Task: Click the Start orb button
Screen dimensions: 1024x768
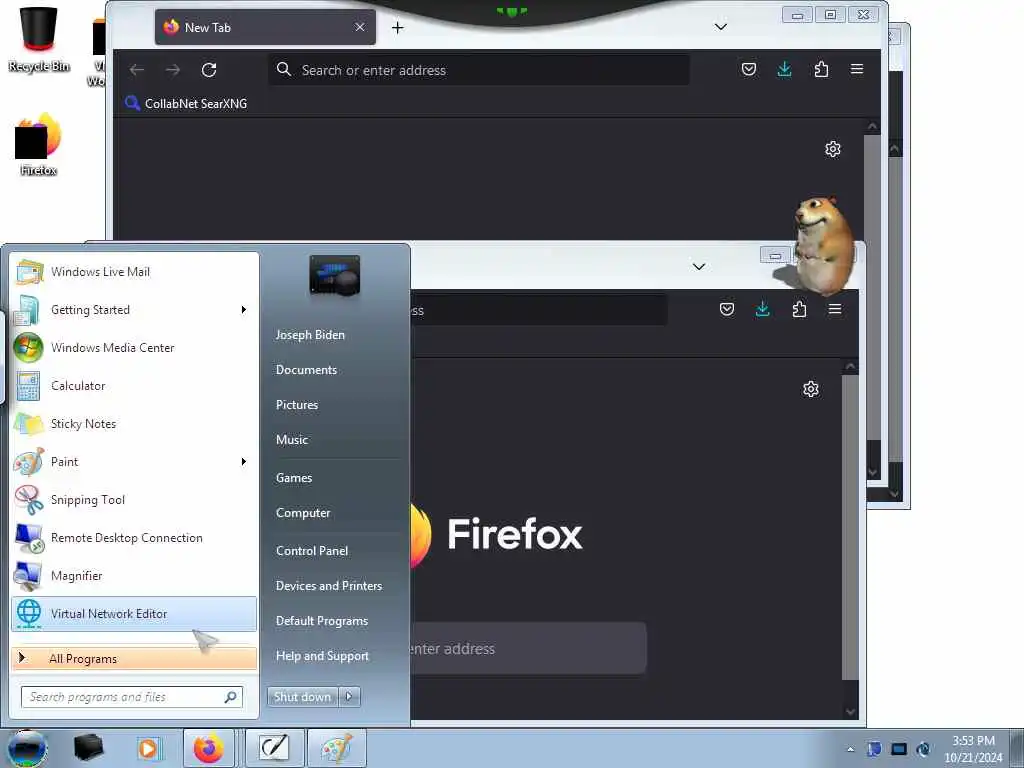Action: 27,748
